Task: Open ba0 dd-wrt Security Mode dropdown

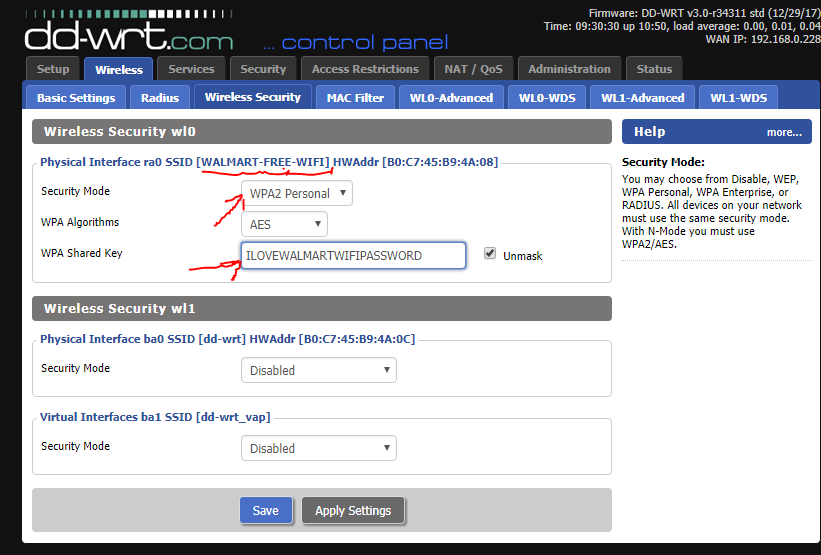Action: (319, 370)
